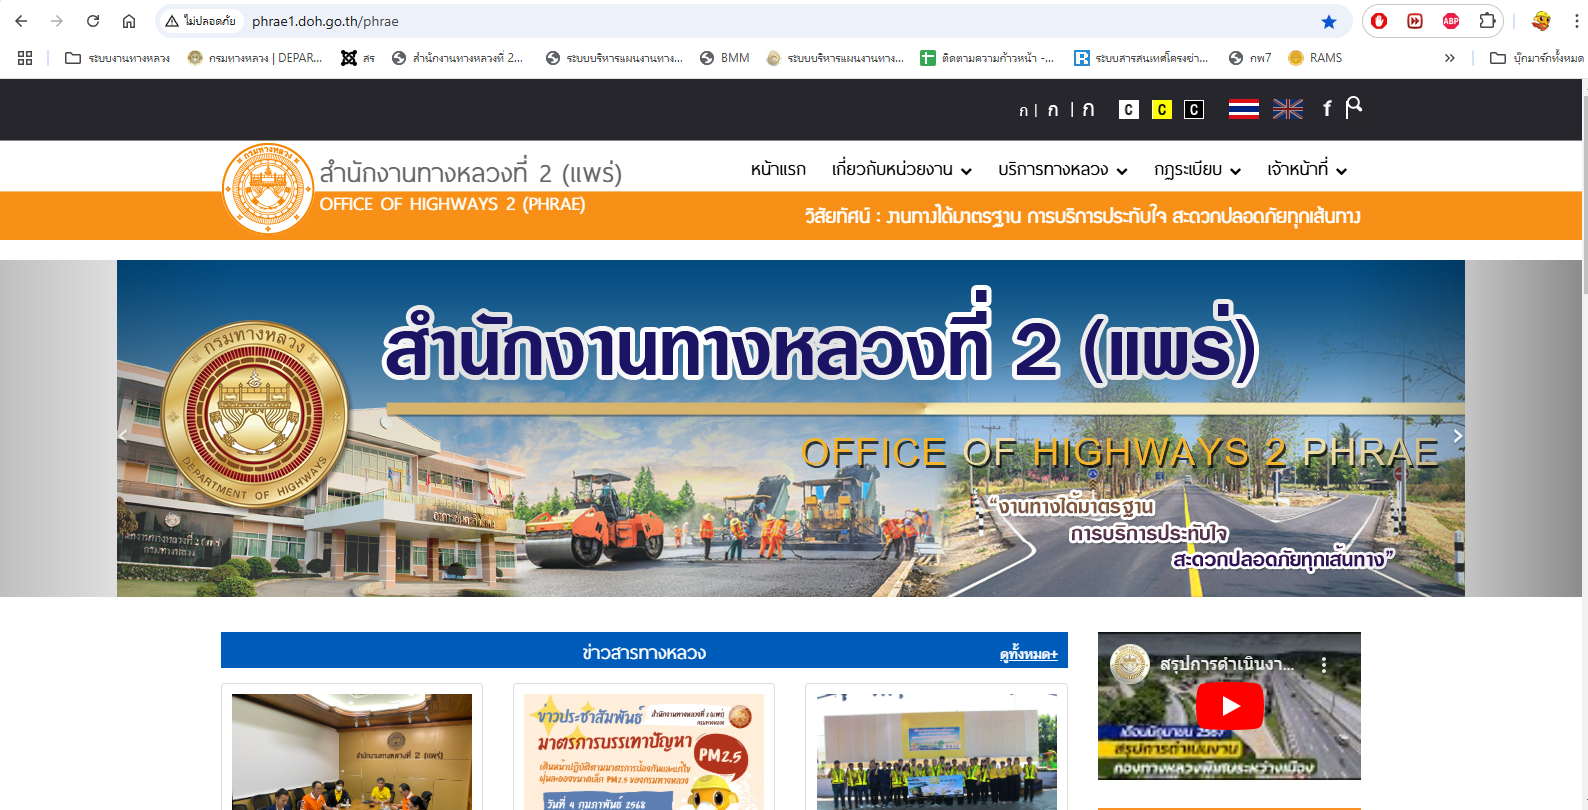Play the embedded YouTube video
1588x810 pixels.
(x=1230, y=706)
